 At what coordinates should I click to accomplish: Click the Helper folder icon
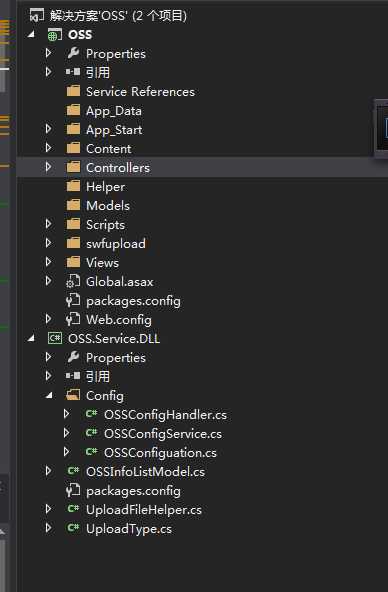point(73,186)
